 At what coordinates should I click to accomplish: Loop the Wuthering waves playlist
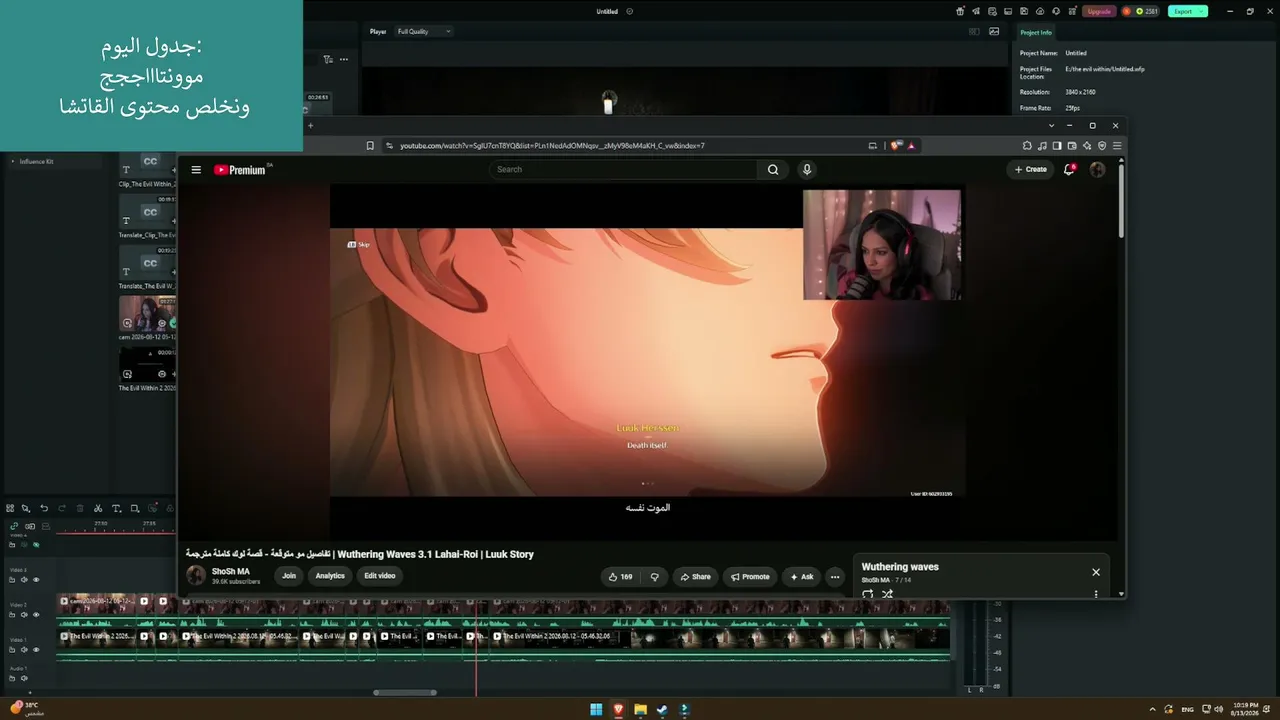point(867,594)
